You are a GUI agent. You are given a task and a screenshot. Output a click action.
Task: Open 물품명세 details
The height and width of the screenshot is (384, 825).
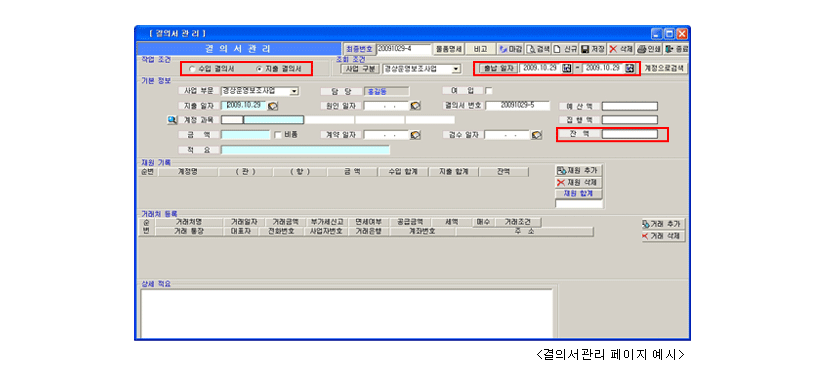click(449, 49)
